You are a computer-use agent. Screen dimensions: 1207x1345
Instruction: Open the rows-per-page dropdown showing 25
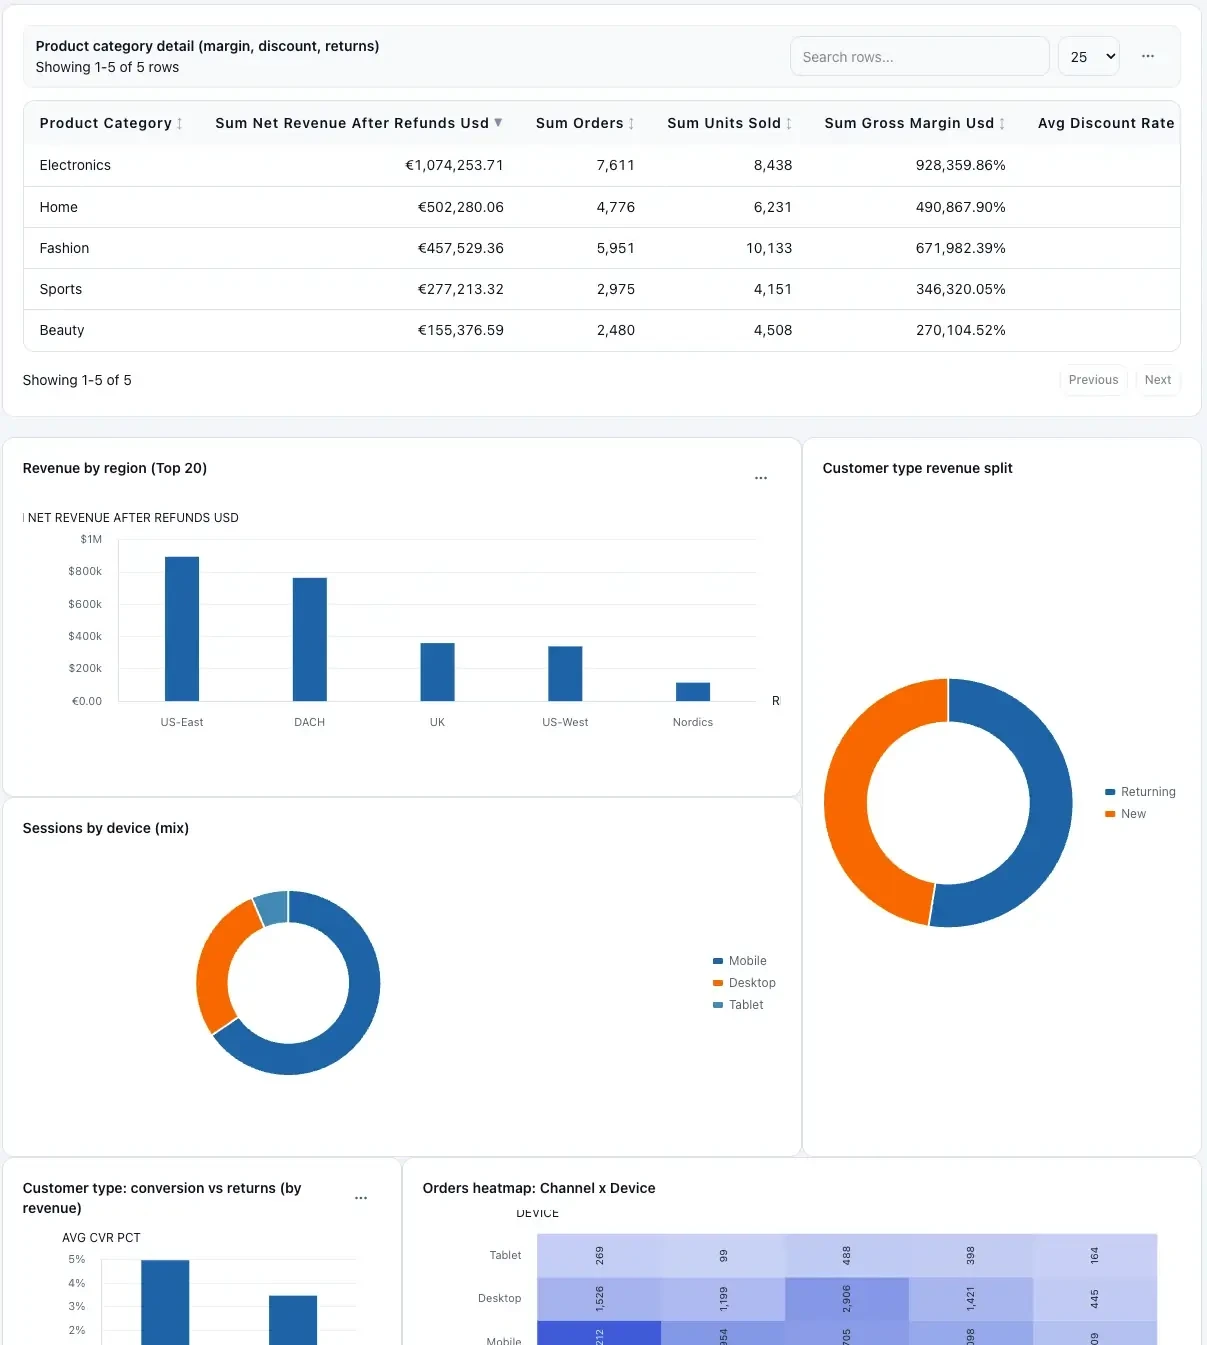(1088, 56)
